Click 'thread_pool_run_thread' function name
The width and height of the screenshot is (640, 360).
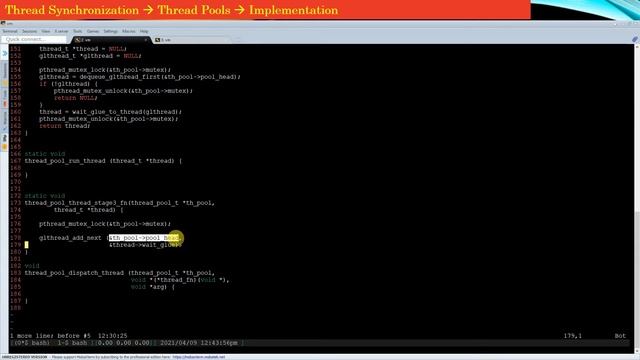click(65, 161)
